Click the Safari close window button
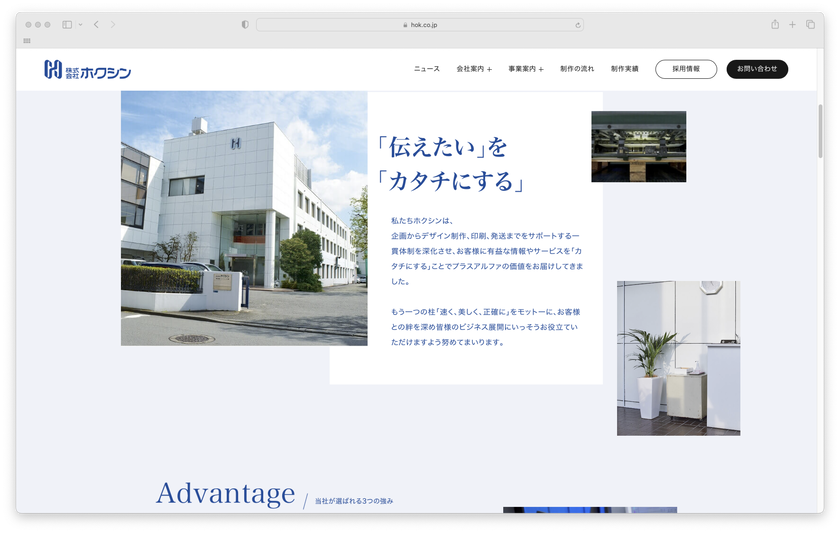Screen dimensions: 840x533 [28, 25]
